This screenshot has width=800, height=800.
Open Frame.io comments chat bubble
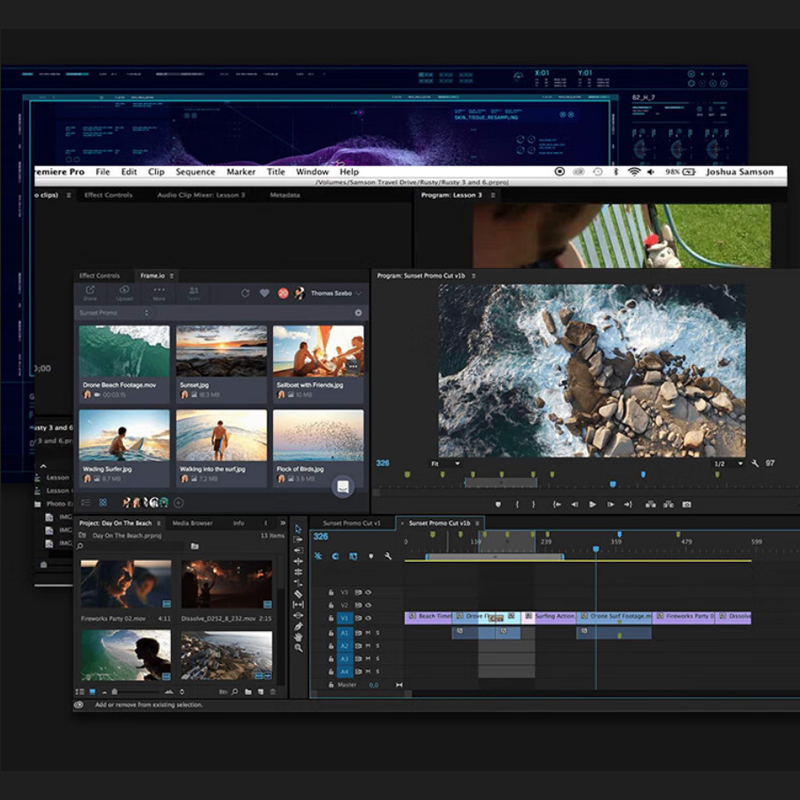[x=343, y=486]
